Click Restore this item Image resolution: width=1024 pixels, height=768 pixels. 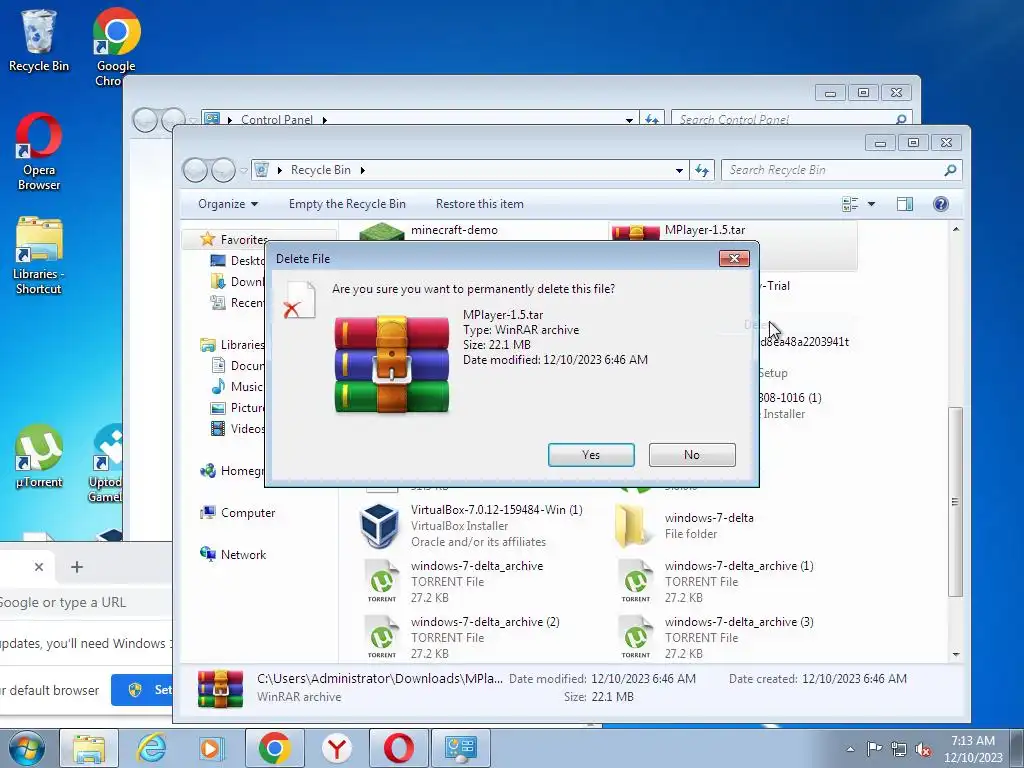tap(479, 204)
